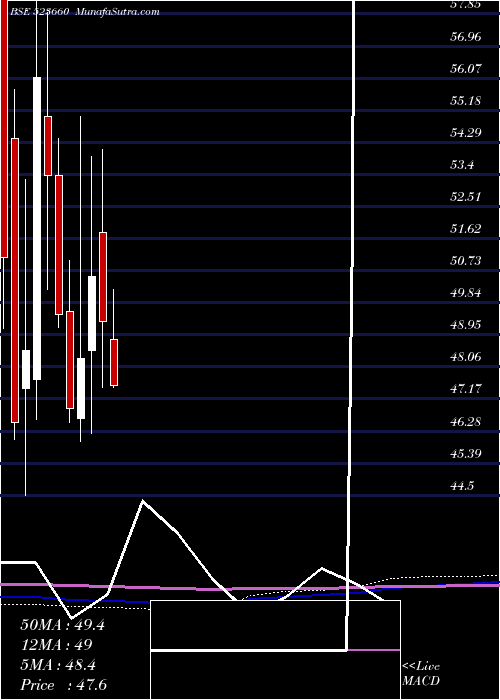Click the <<Live MACD label
Screen dimensions: 500x700
[x=421, y=674]
